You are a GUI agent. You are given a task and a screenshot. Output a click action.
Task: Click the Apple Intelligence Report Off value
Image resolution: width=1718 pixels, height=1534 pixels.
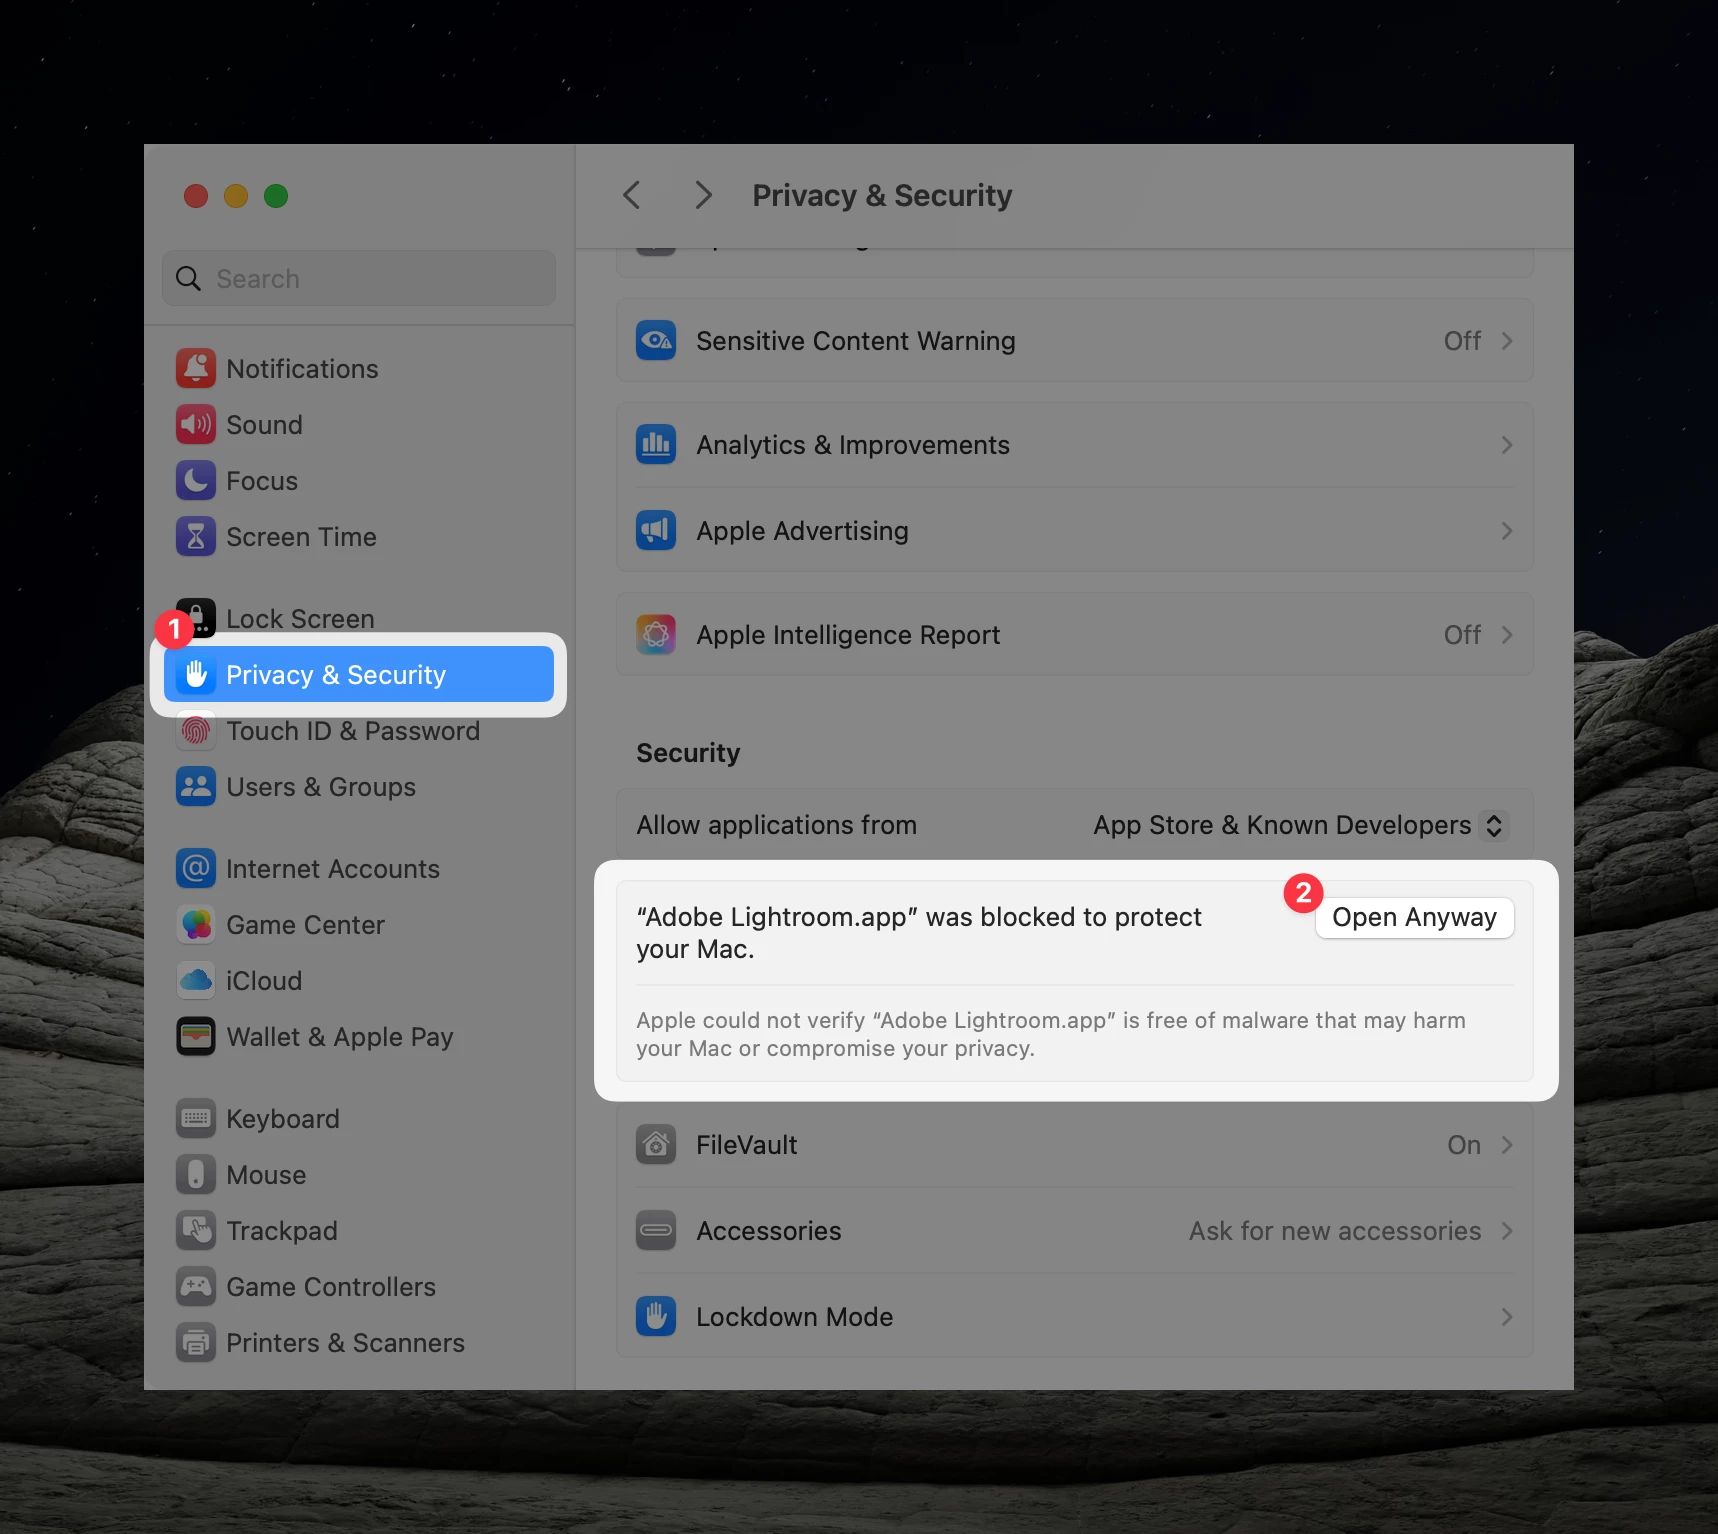coord(1462,635)
